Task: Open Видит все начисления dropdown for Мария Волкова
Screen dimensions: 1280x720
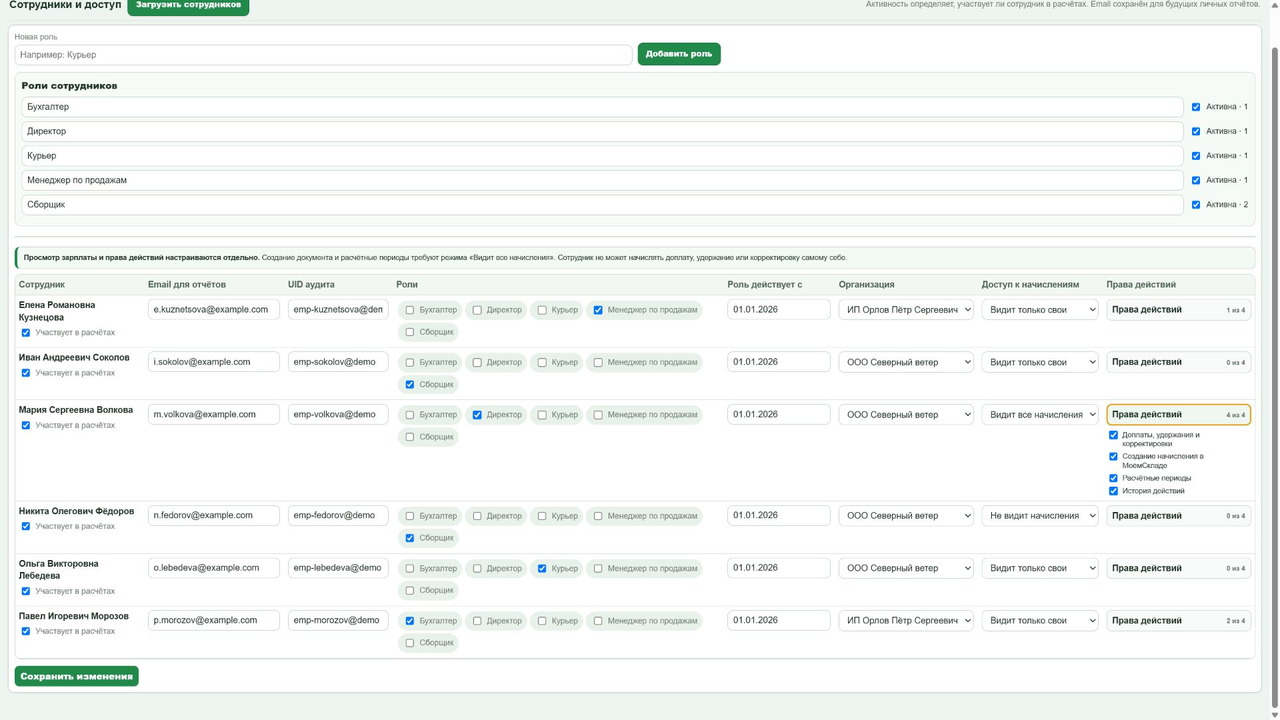Action: click(x=1040, y=415)
